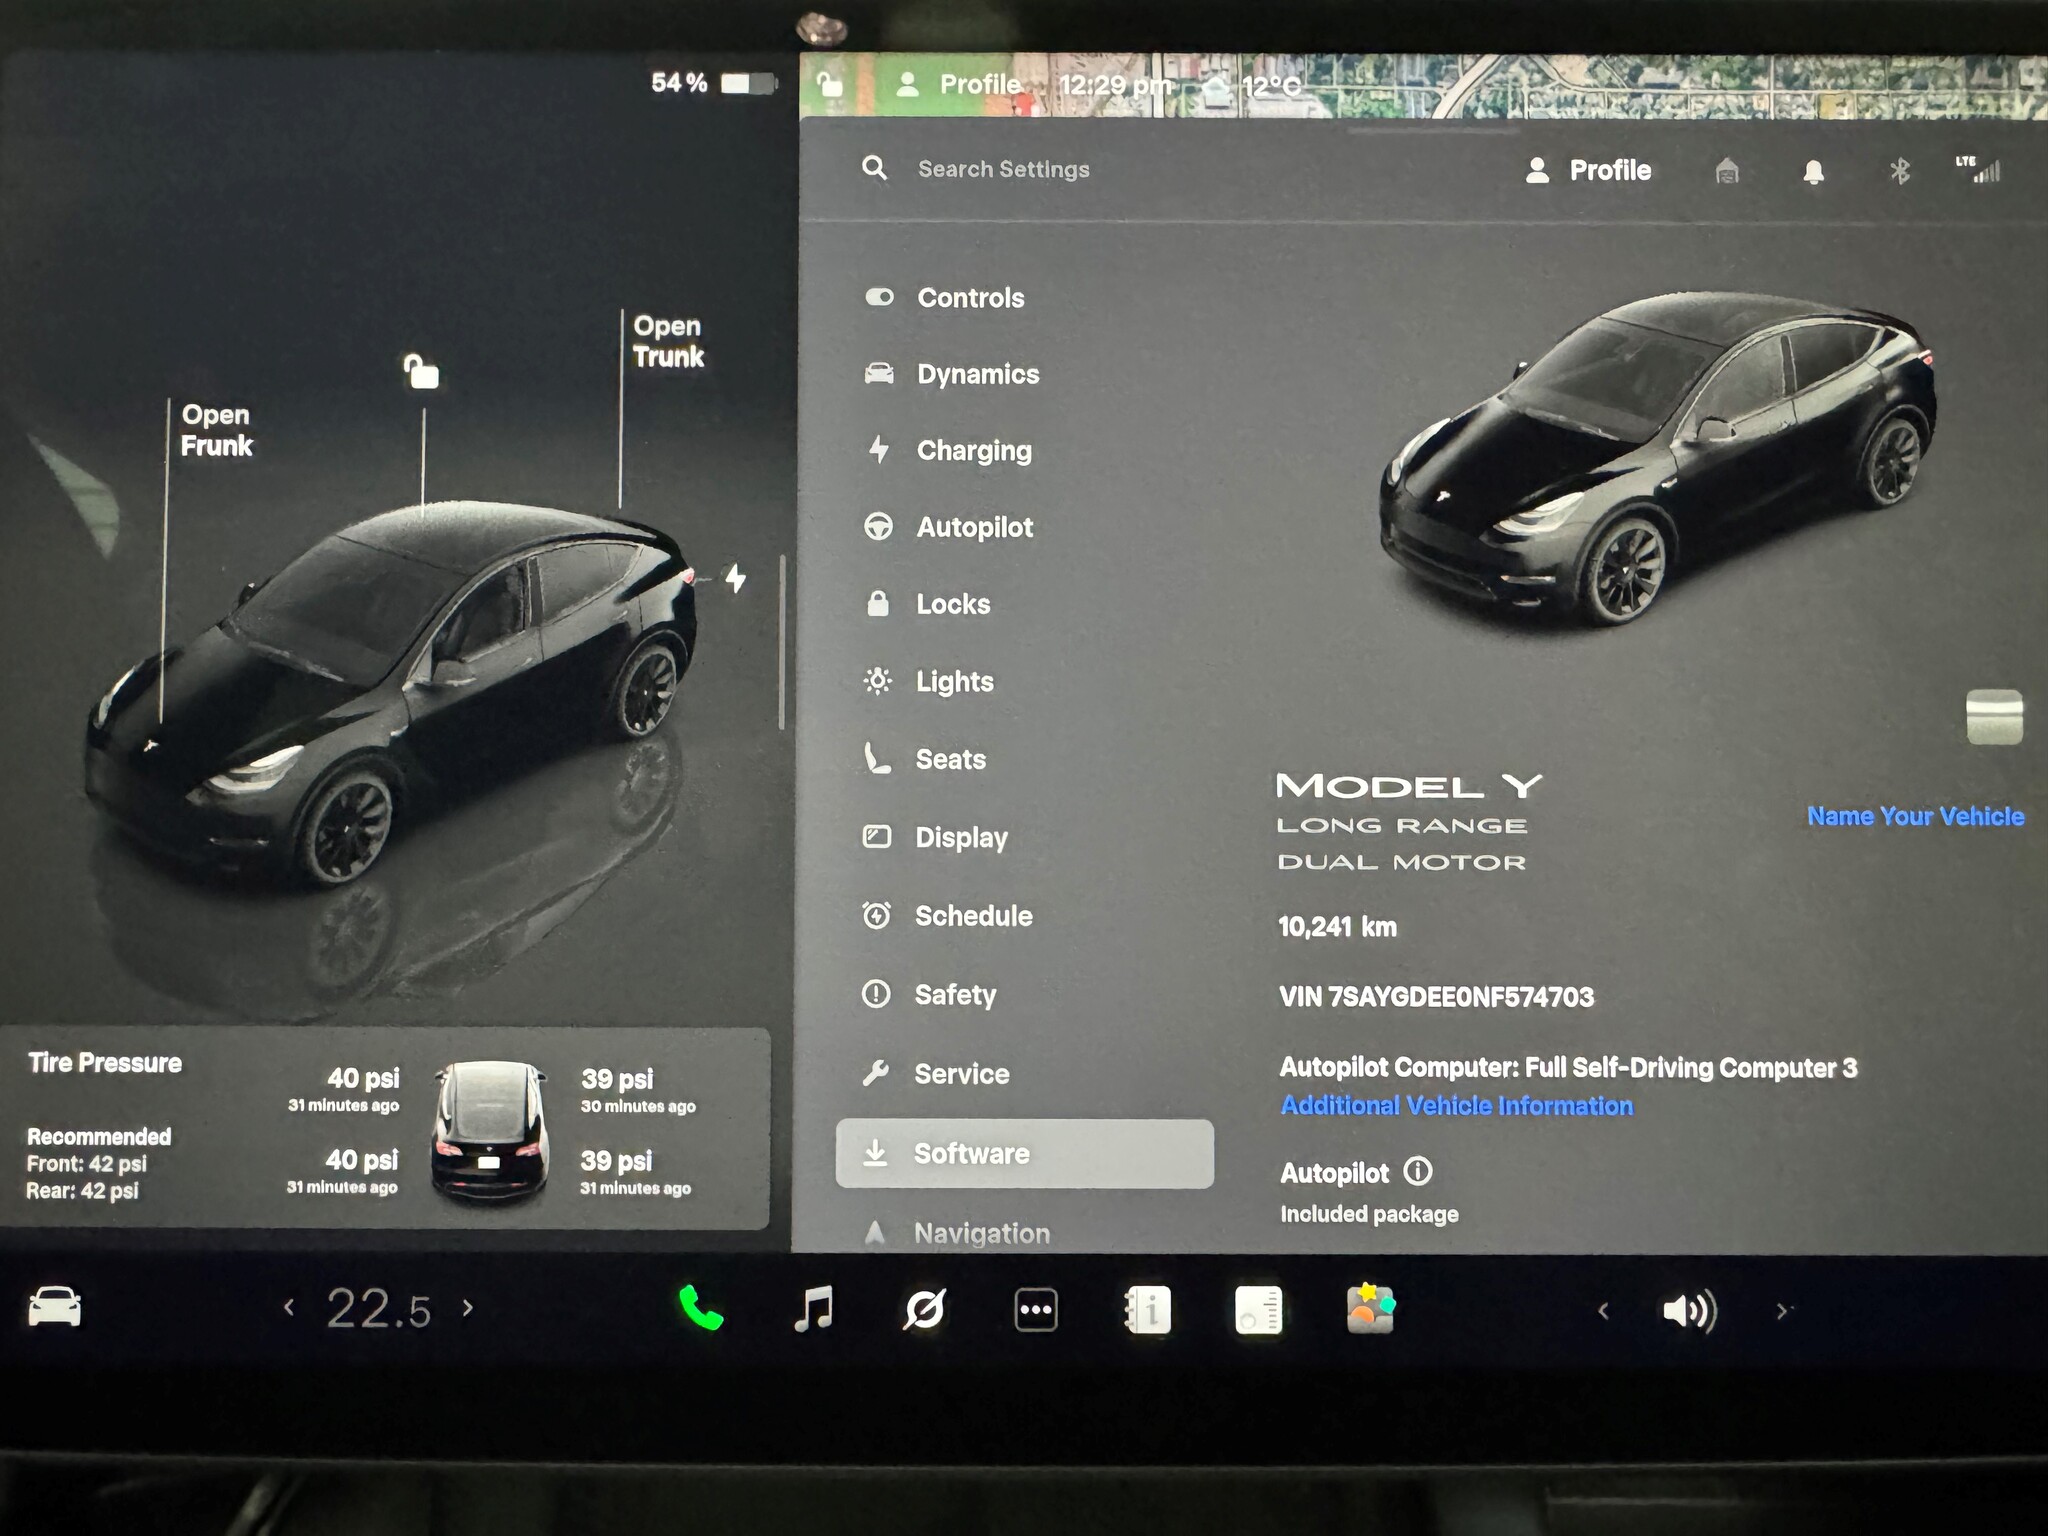Open the Charging settings menu

pyautogui.click(x=973, y=451)
